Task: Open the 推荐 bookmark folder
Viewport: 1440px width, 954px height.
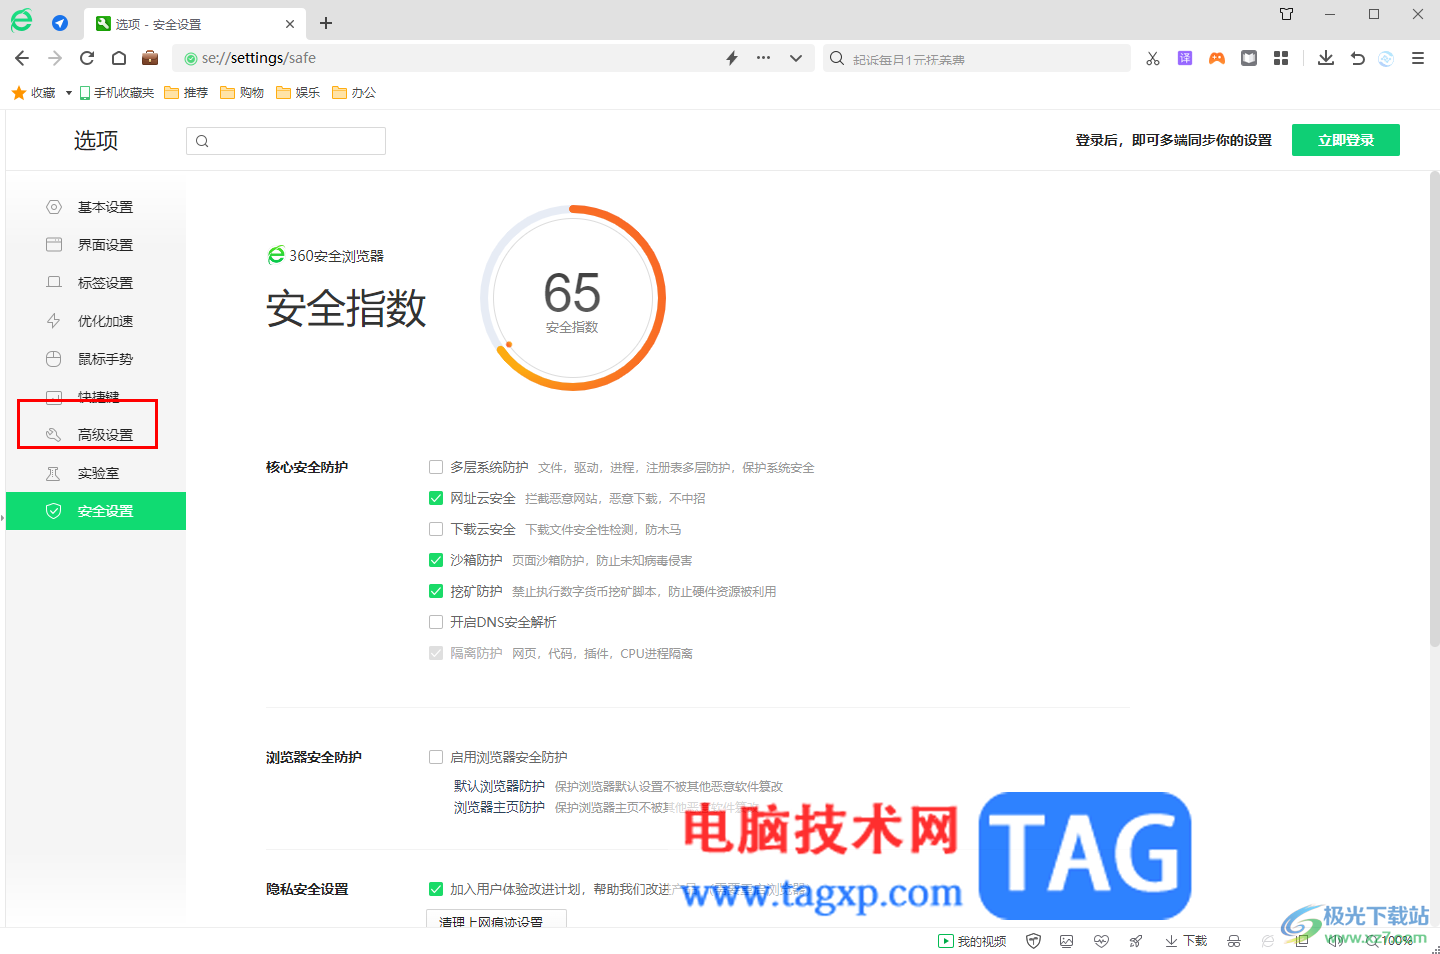Action: 186,93
